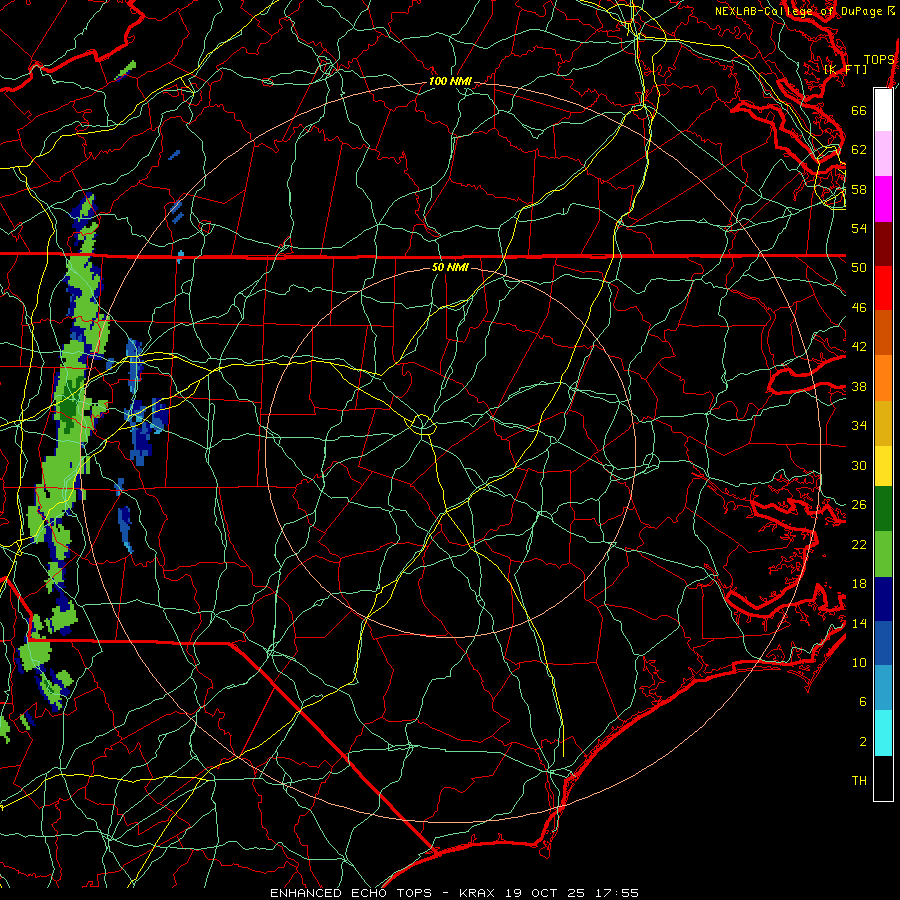900x900 pixels.
Task: Click the light blue legend swatch
Action: [x=883, y=688]
